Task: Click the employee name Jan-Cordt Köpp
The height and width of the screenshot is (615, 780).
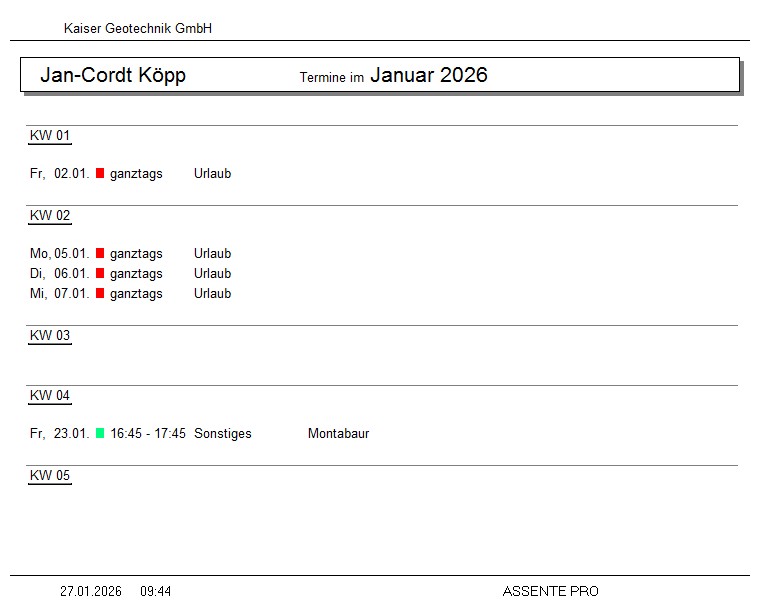Action: pos(113,76)
